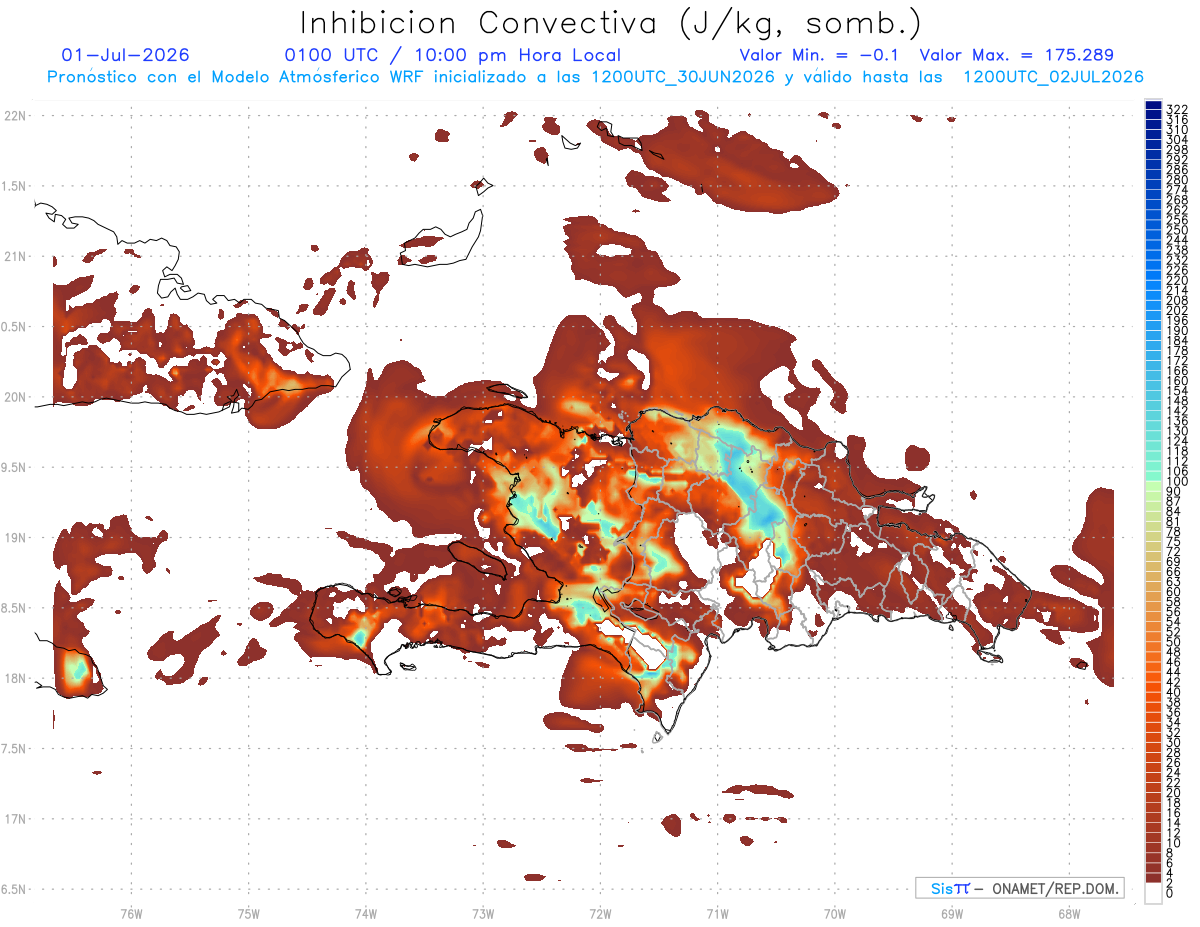Screen dimensions: 1200x927
Task: Click the "8.5N" latitude label
Action: coord(15,608)
